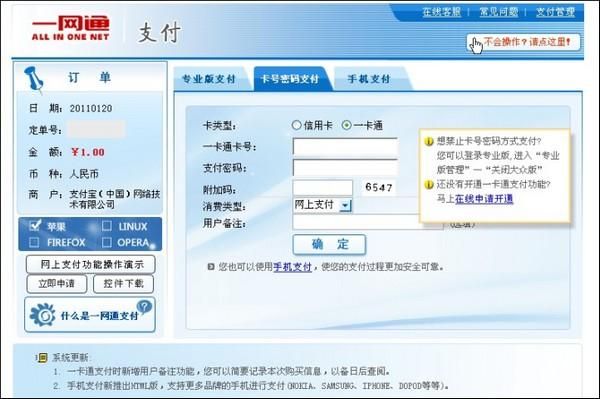Click the arrow bullet before 您也可以使用
600x399 pixels.
click(211, 267)
